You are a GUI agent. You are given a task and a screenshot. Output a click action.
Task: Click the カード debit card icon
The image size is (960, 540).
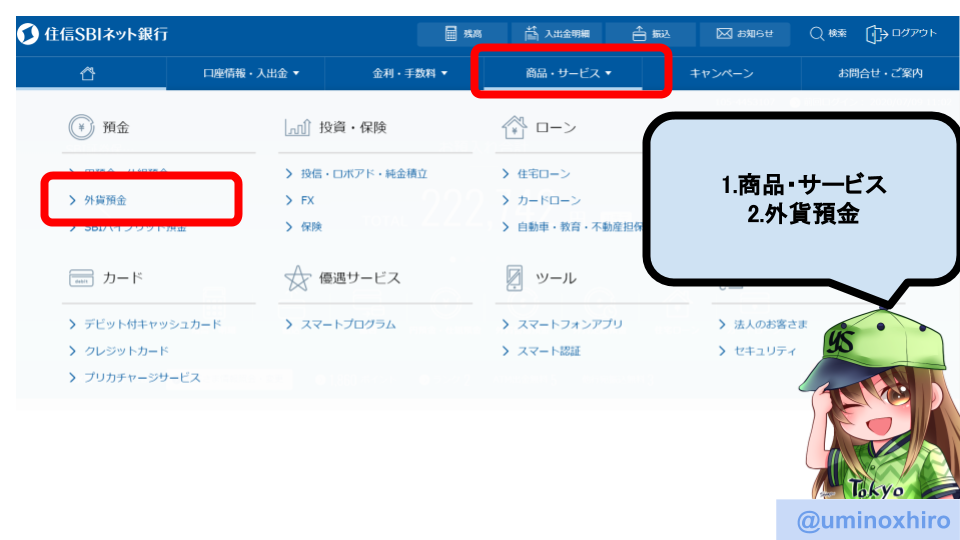(x=81, y=278)
